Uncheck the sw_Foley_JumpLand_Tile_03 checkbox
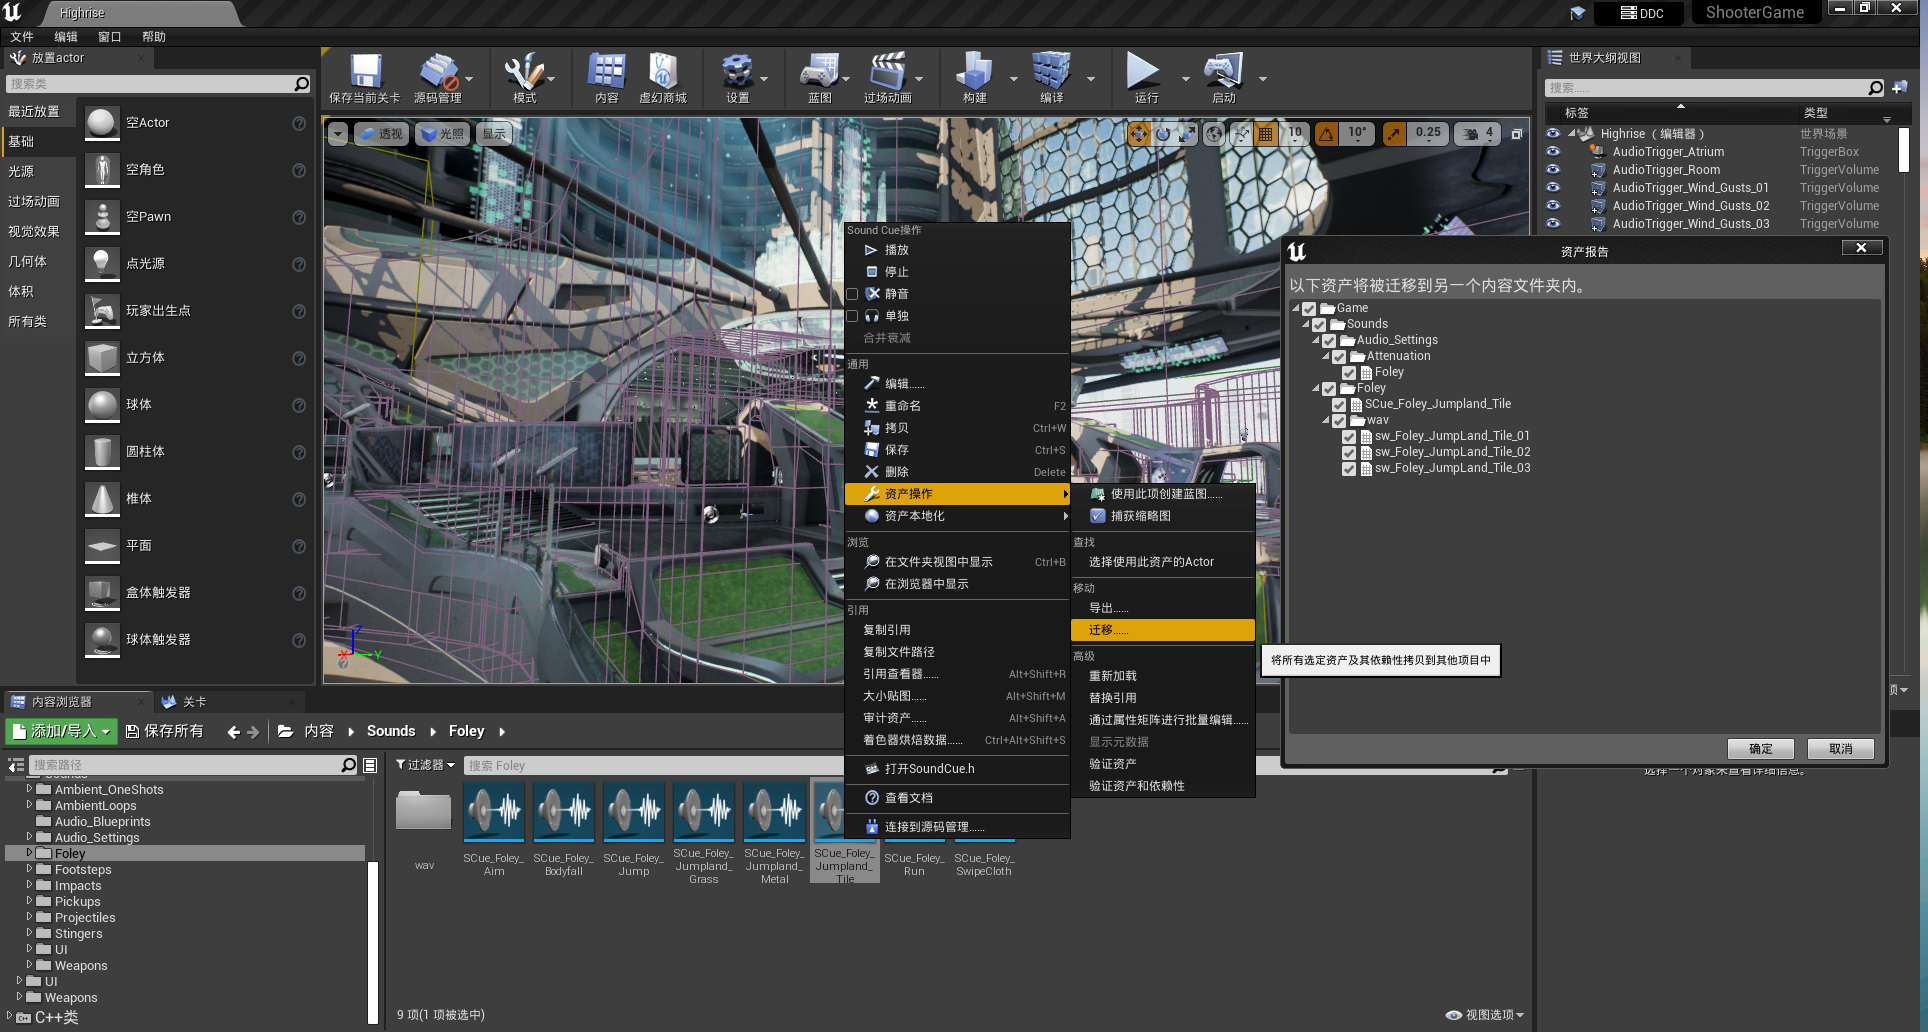Image resolution: width=1928 pixels, height=1032 pixels. [1349, 468]
